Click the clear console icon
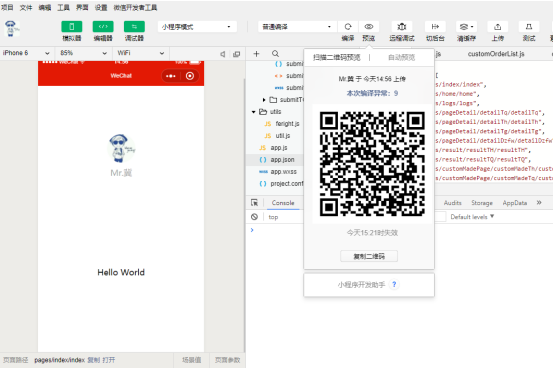The height and width of the screenshot is (369, 554). pyautogui.click(x=254, y=217)
